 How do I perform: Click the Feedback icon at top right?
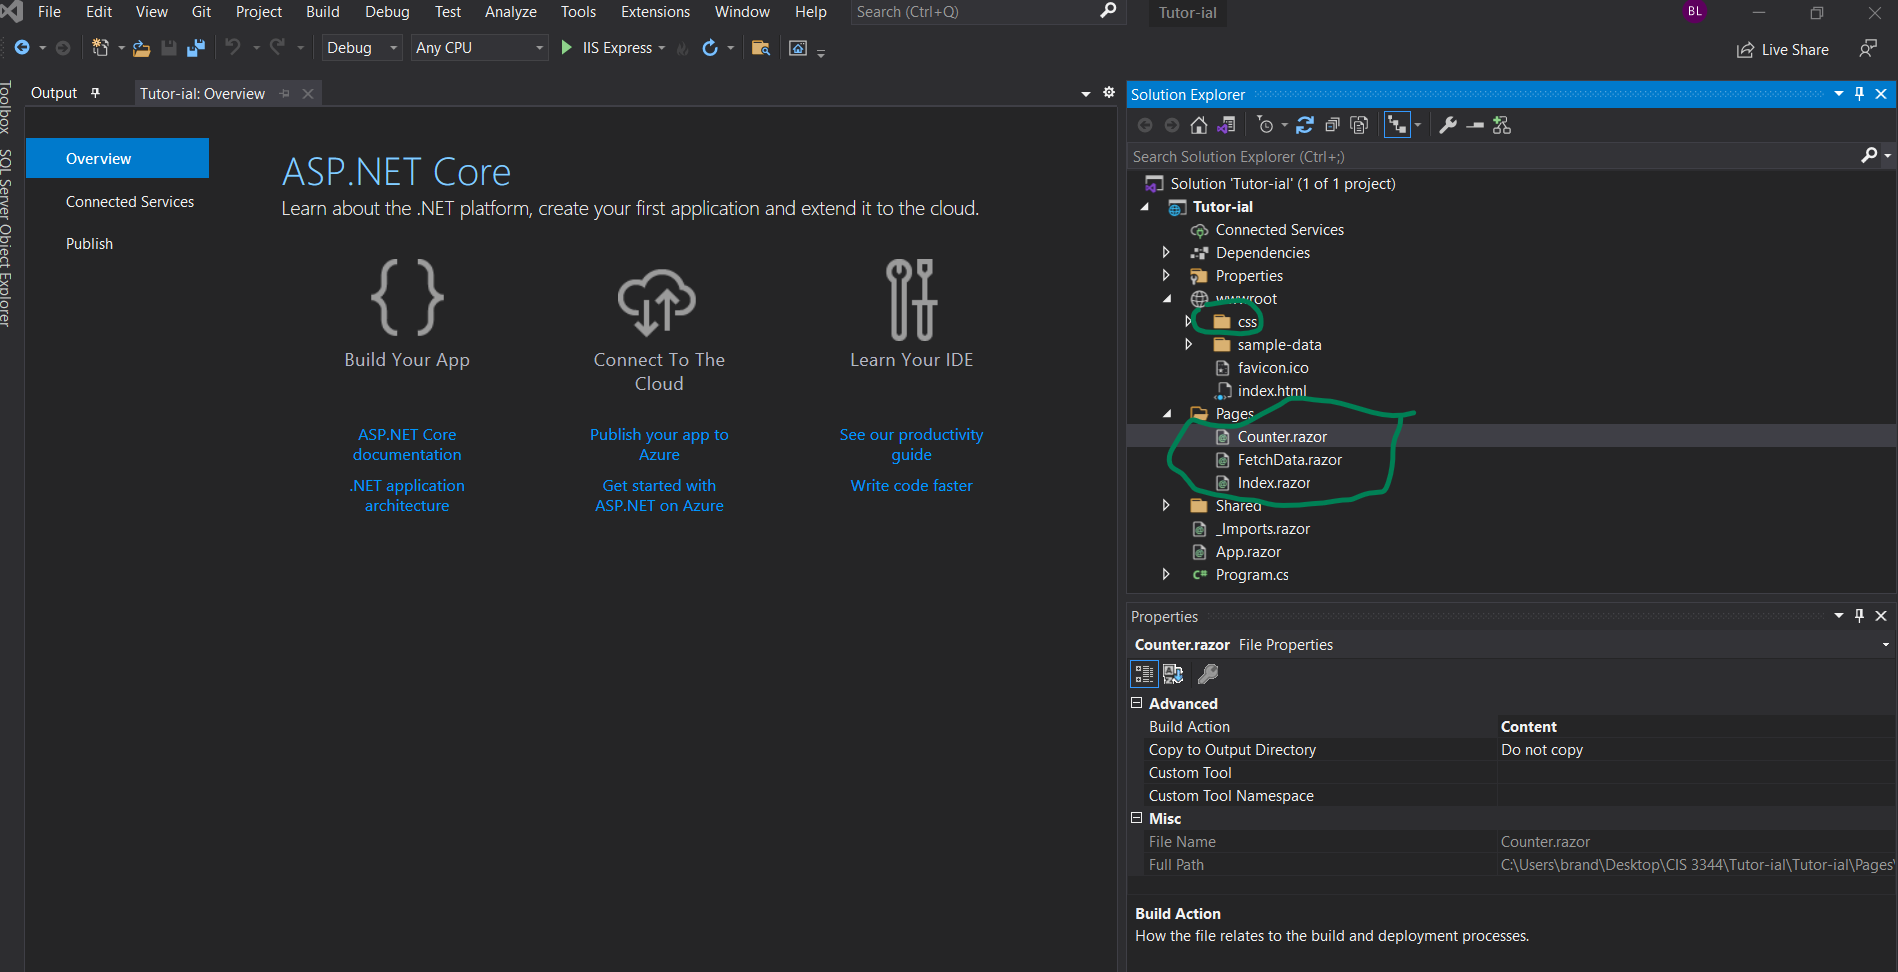(x=1867, y=48)
